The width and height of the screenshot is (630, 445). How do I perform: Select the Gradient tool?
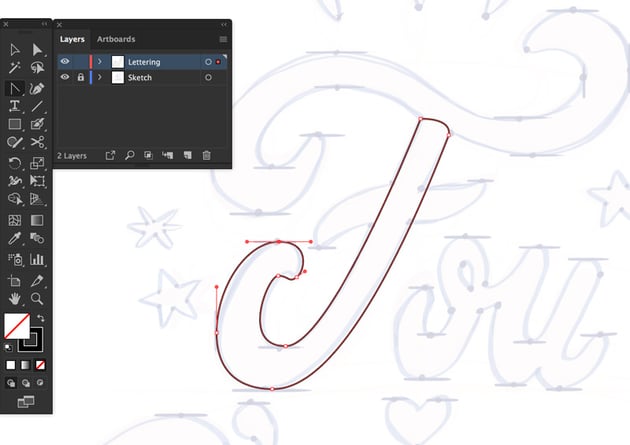(x=37, y=220)
